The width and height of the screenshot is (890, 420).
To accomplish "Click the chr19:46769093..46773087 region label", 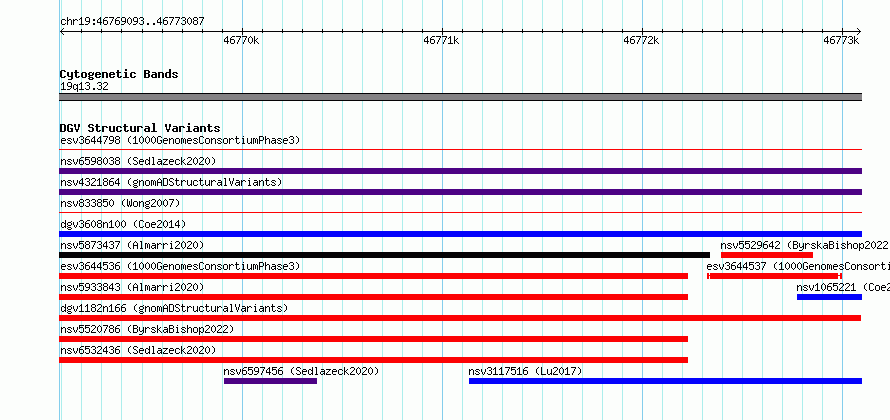I will point(132,22).
